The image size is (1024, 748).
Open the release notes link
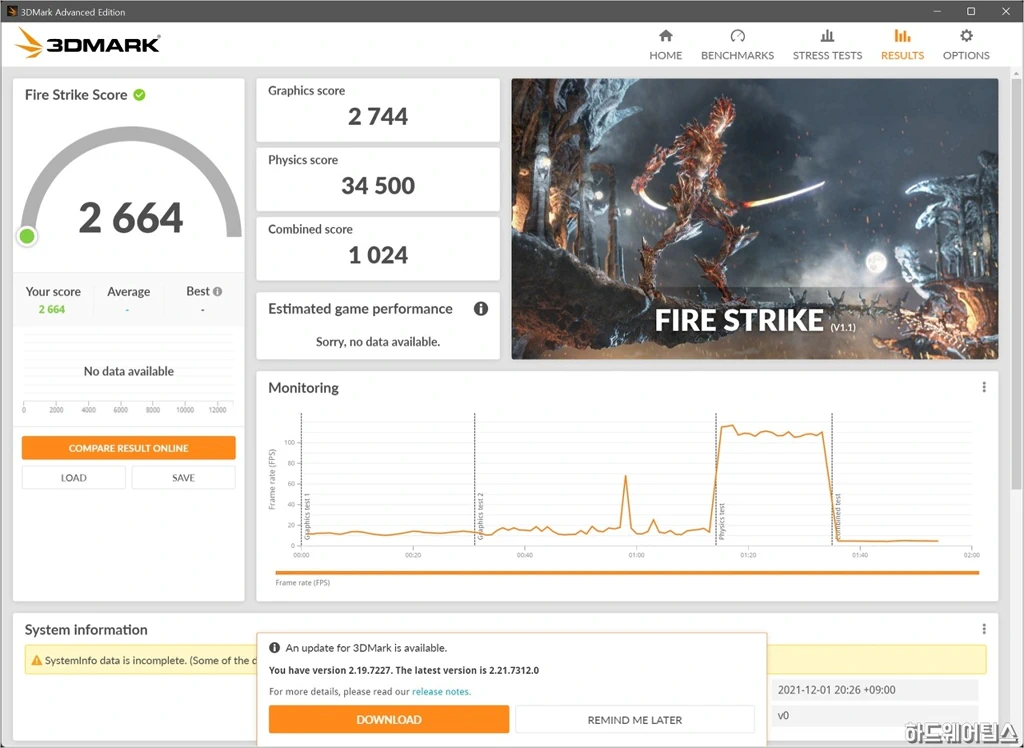click(x=441, y=691)
